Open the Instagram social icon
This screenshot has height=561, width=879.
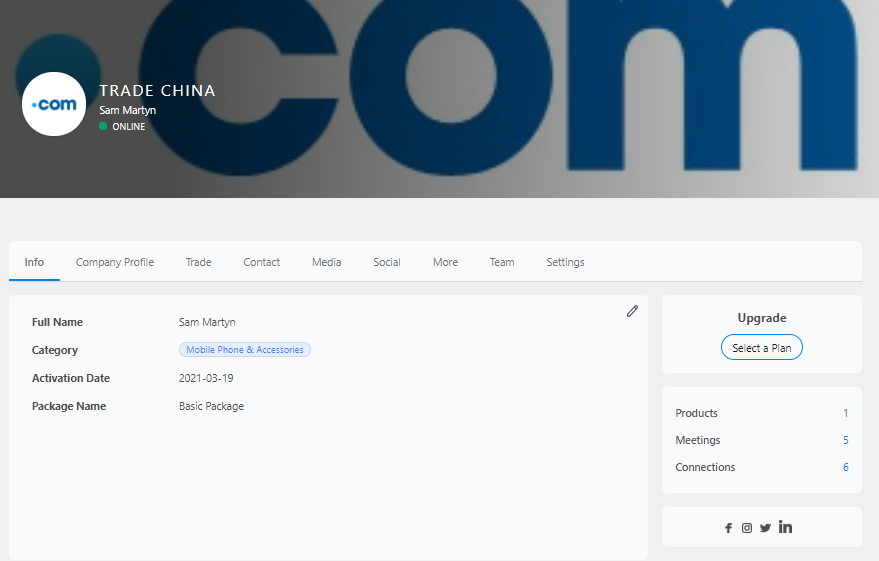tap(747, 528)
